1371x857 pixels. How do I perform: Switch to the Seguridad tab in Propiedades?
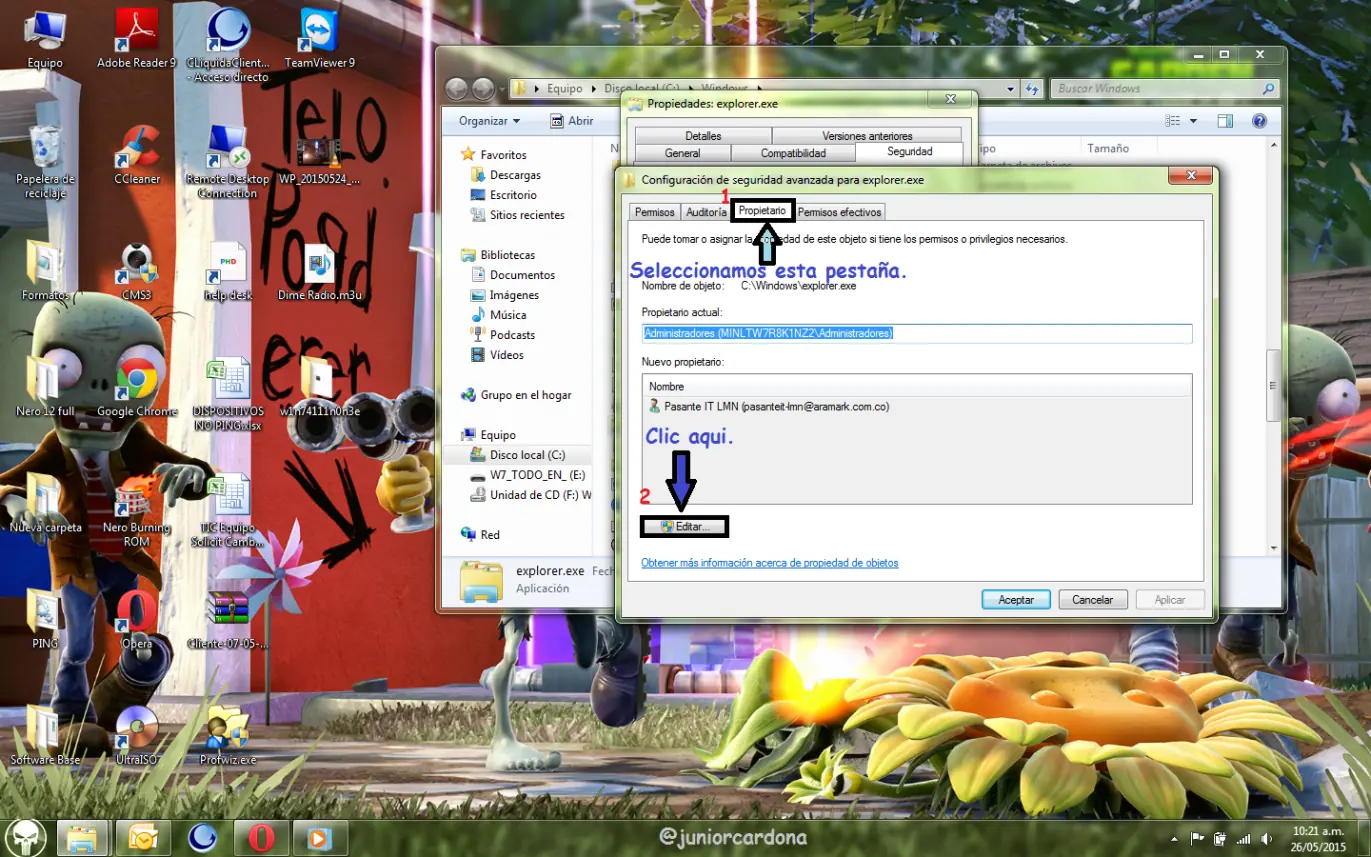pos(909,152)
